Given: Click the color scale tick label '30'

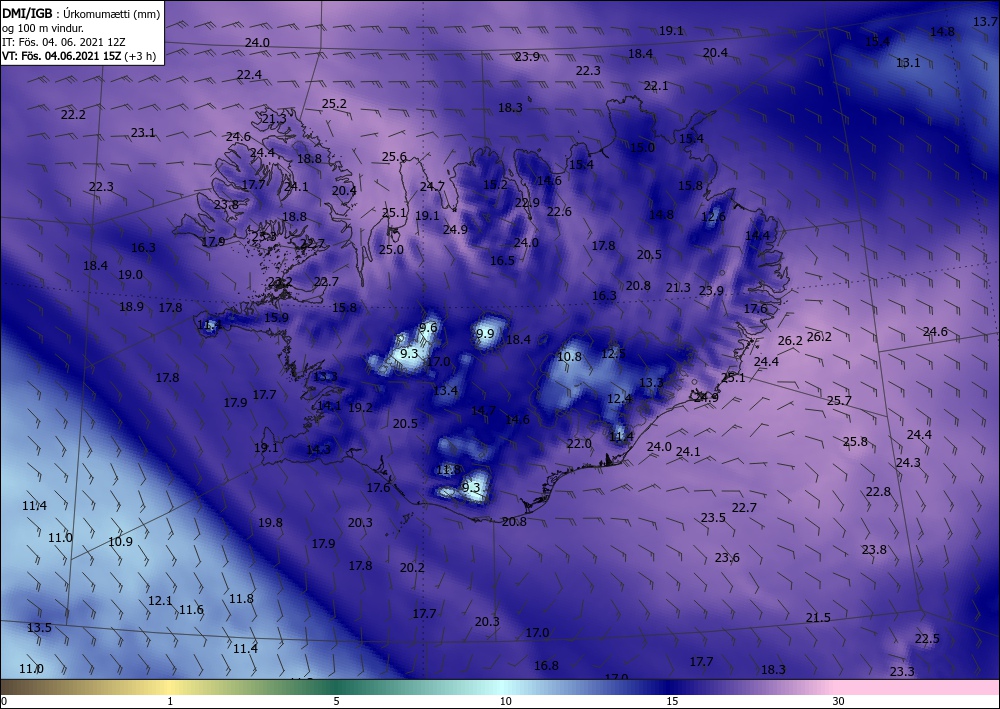Looking at the screenshot, I should pyautogui.click(x=838, y=701).
